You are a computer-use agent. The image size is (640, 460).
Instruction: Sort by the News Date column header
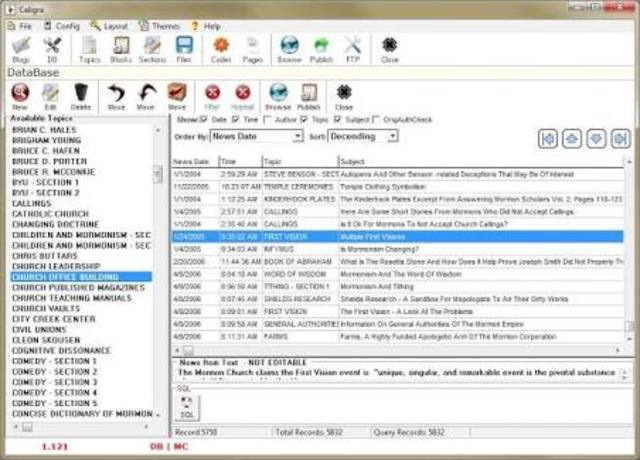point(195,162)
